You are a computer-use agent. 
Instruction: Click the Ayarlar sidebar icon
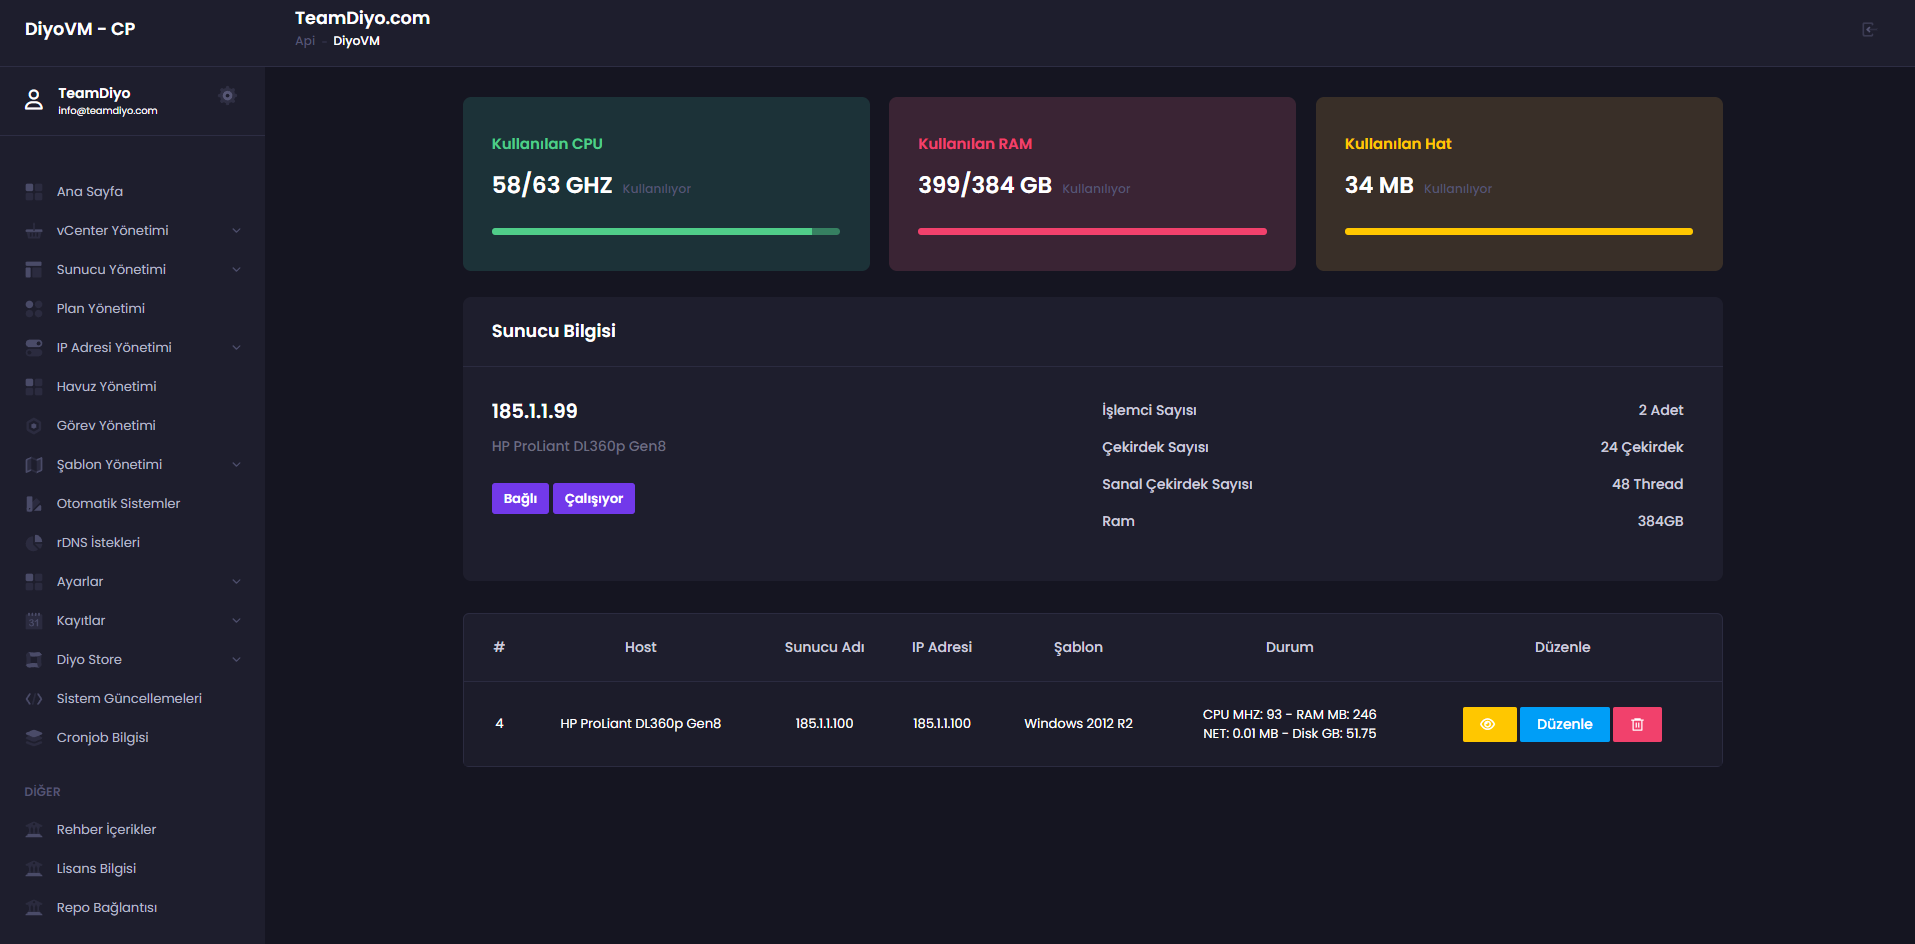(x=34, y=581)
